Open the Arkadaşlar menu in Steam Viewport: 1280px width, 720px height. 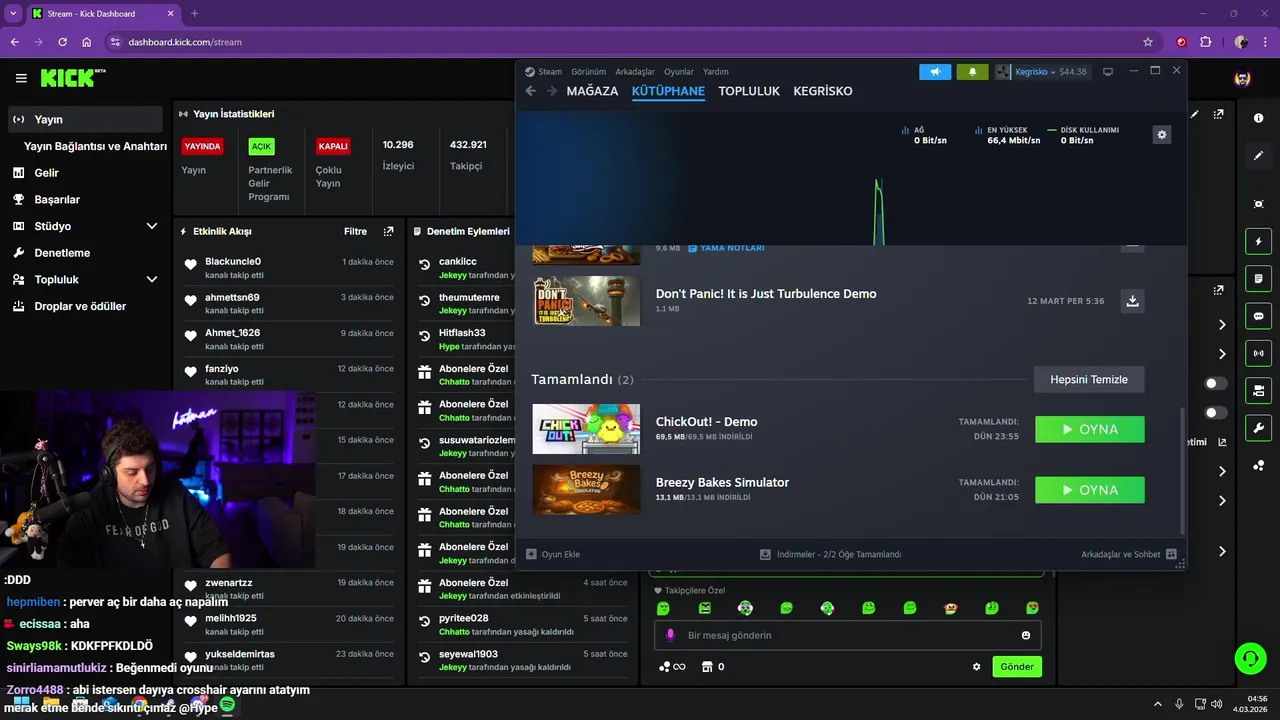pyautogui.click(x=635, y=72)
